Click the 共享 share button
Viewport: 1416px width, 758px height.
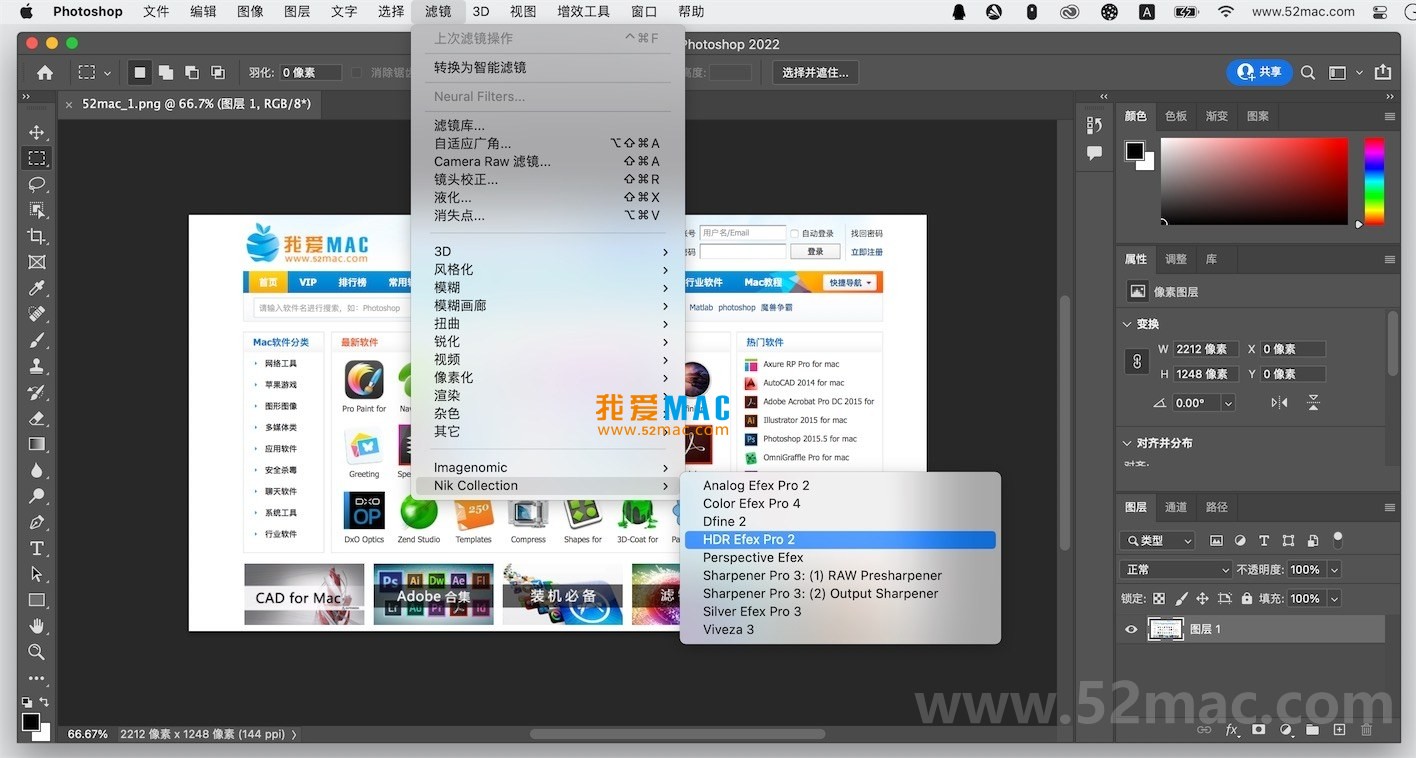pos(1259,72)
